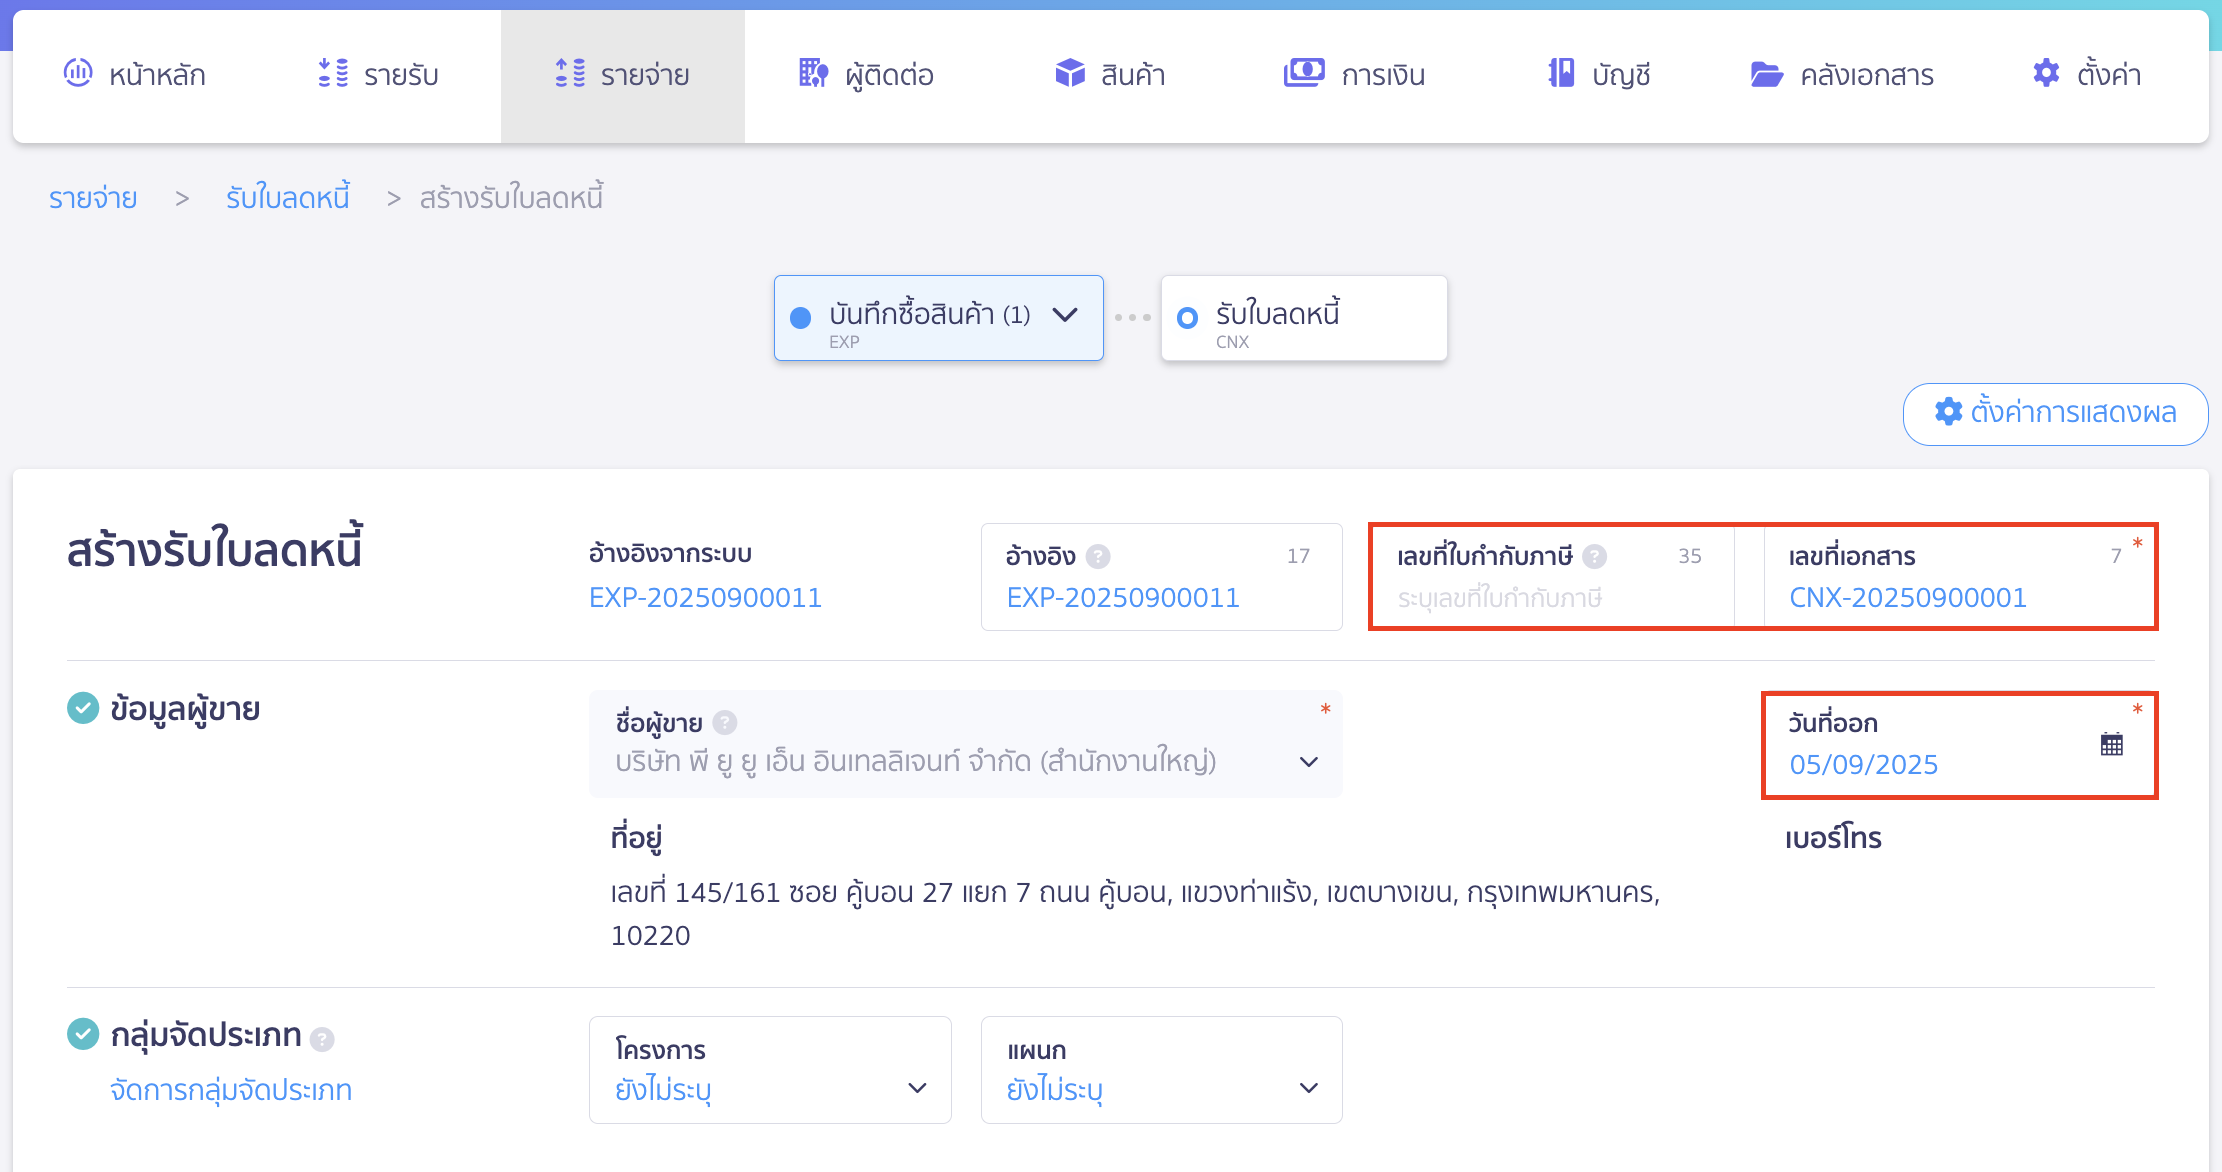Click the รายรับ coins icon
Image resolution: width=2222 pixels, height=1172 pixels.
pyautogui.click(x=333, y=73)
